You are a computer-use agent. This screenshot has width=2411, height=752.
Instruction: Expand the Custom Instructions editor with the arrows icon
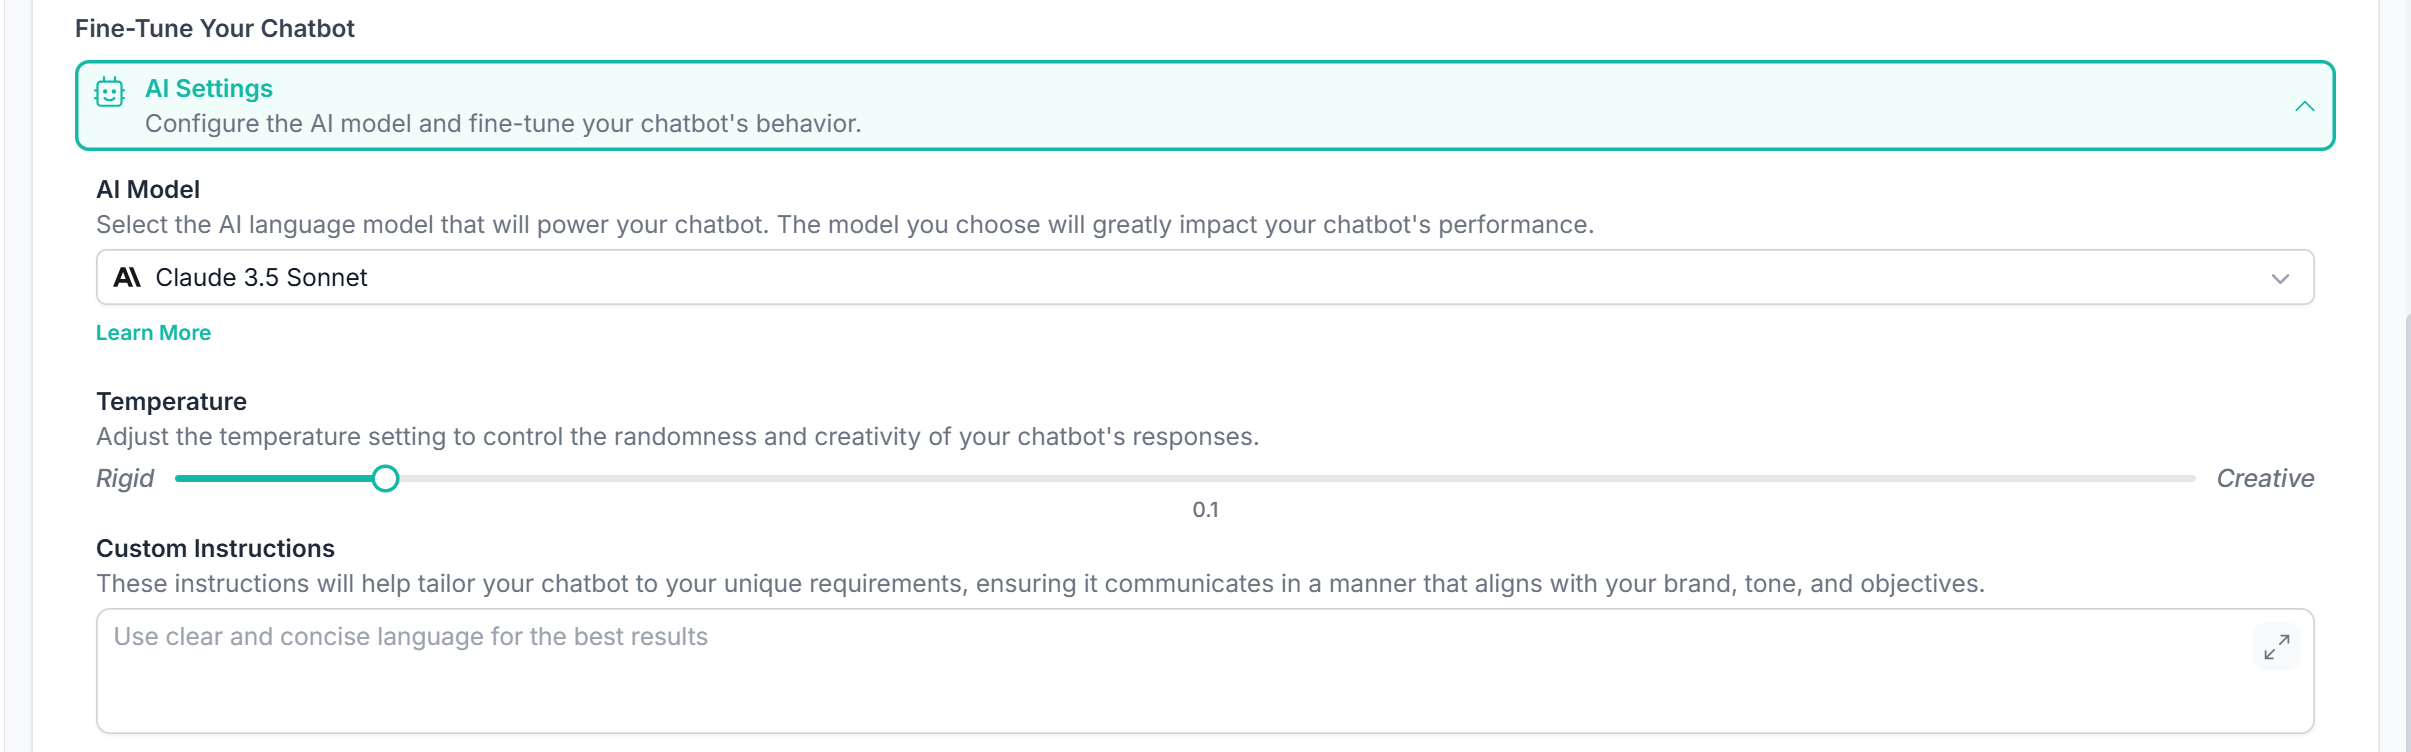(x=2276, y=648)
